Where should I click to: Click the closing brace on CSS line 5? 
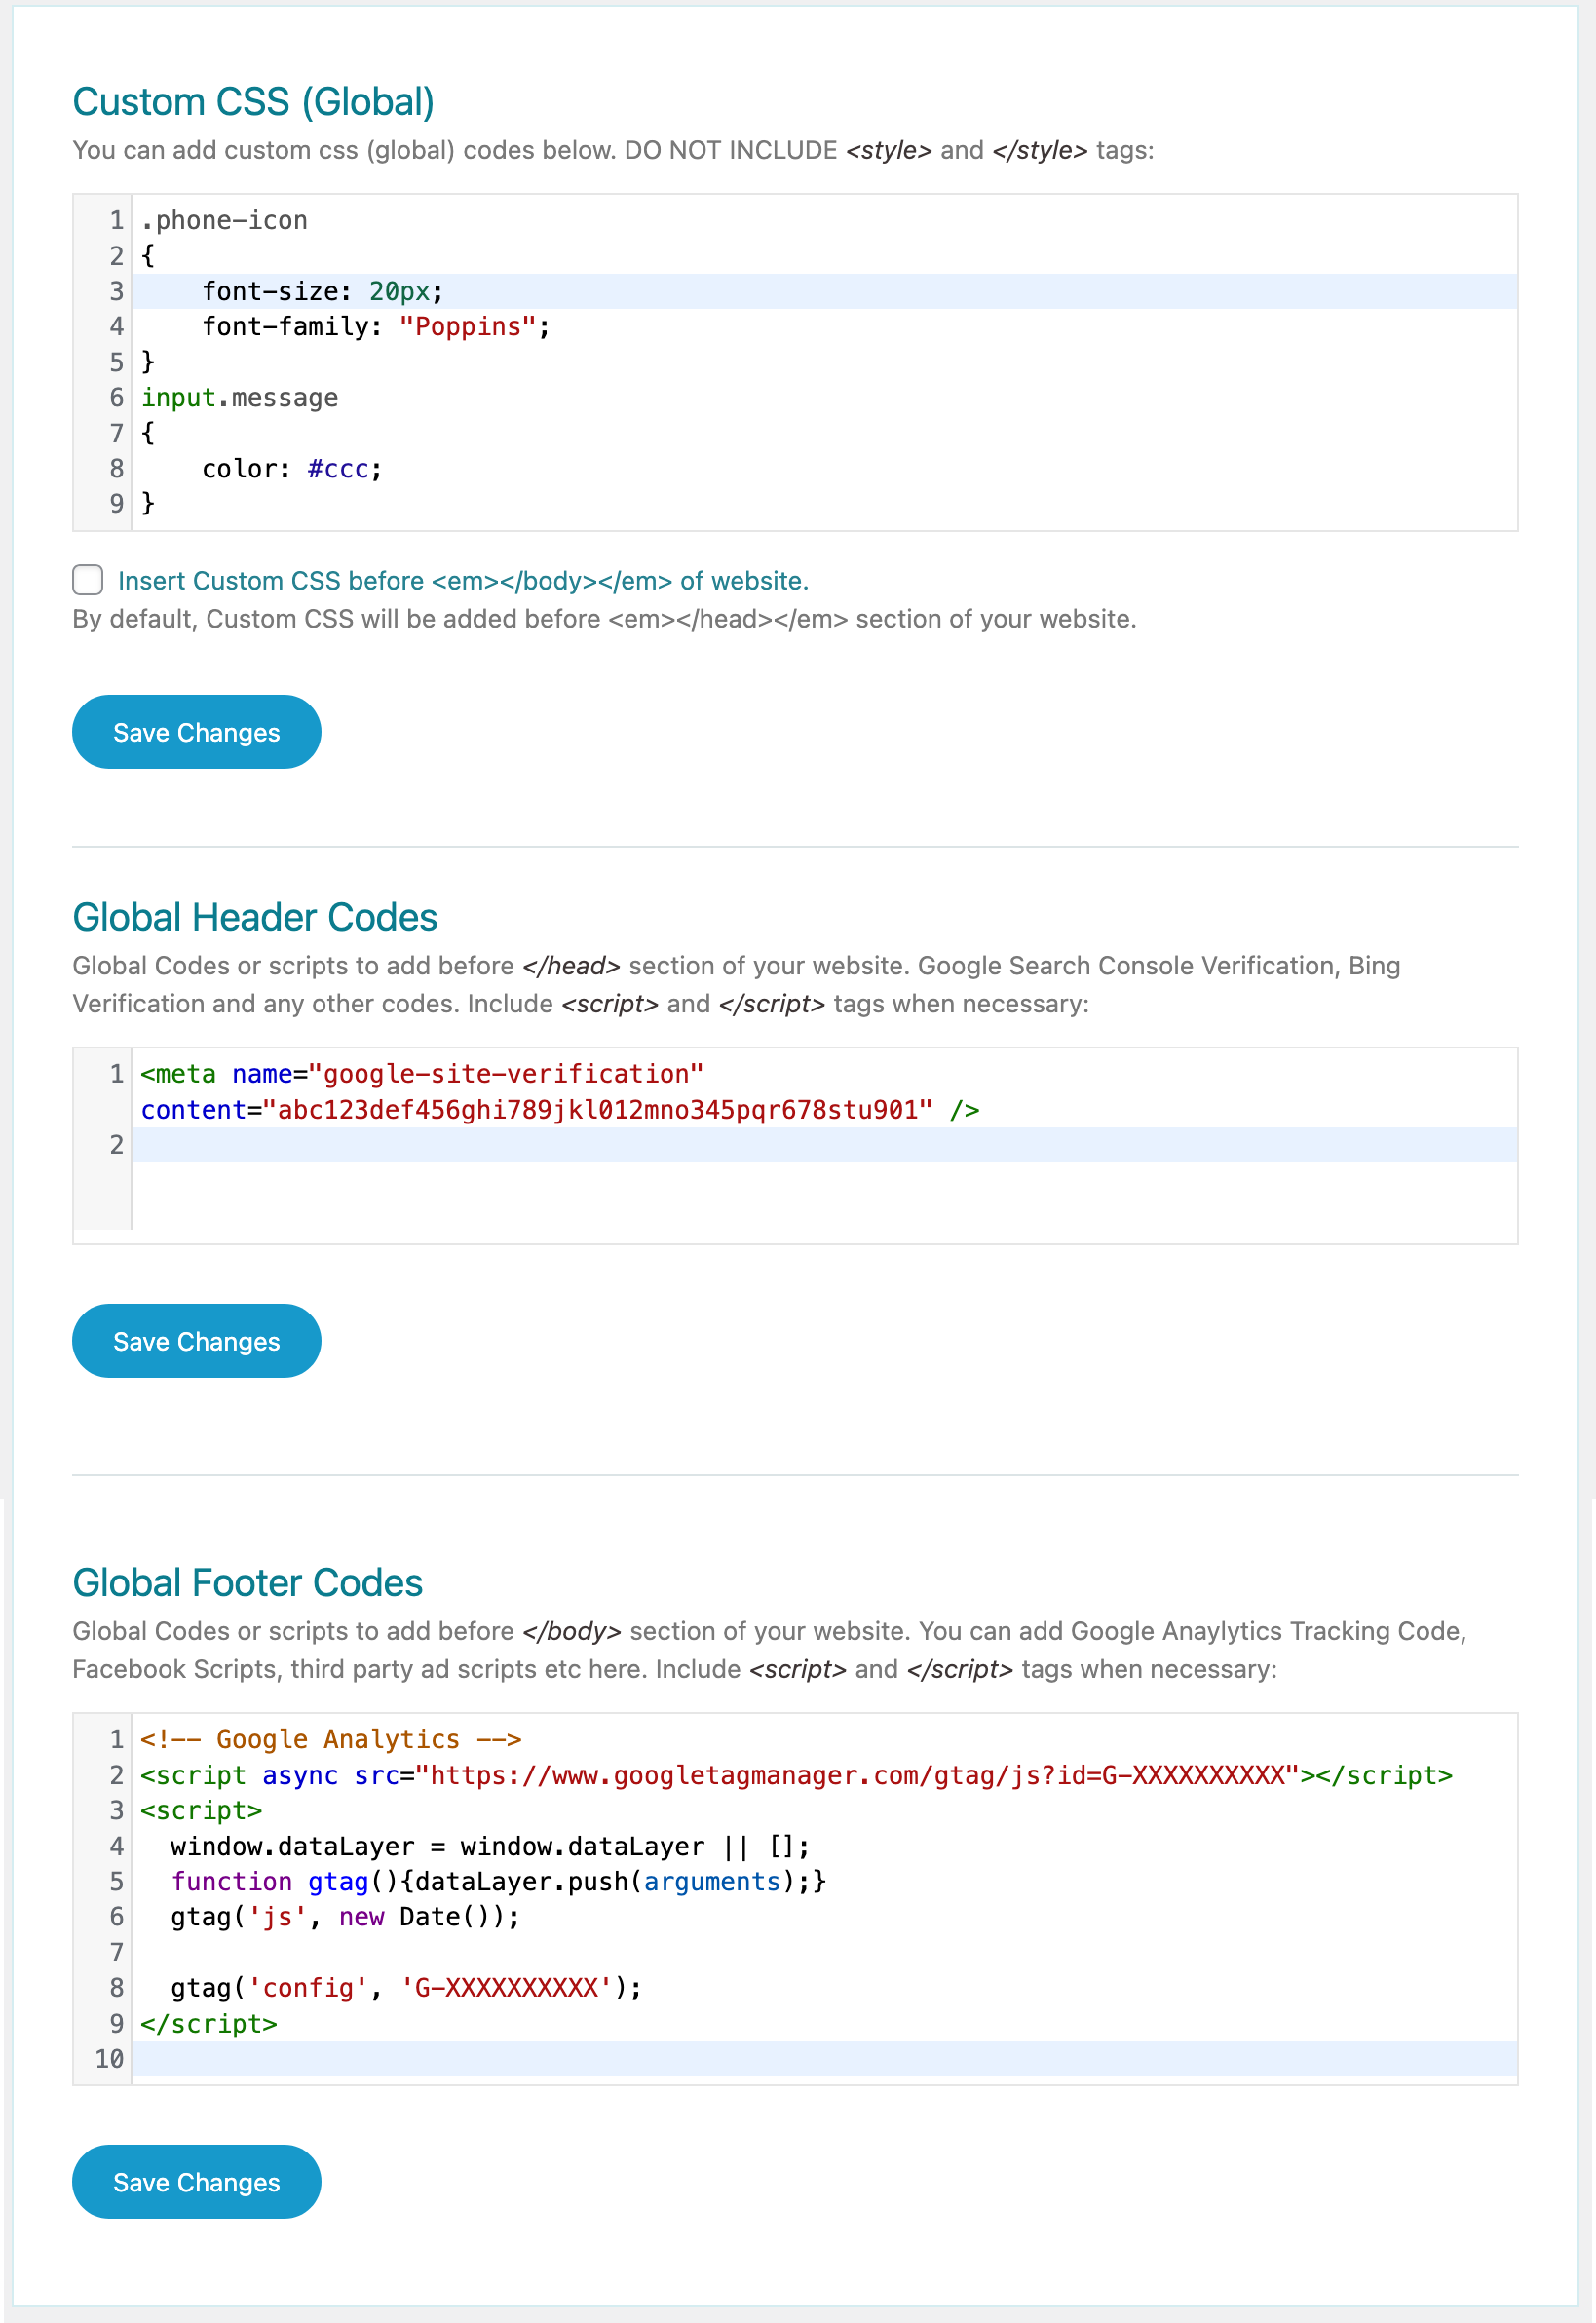148,362
